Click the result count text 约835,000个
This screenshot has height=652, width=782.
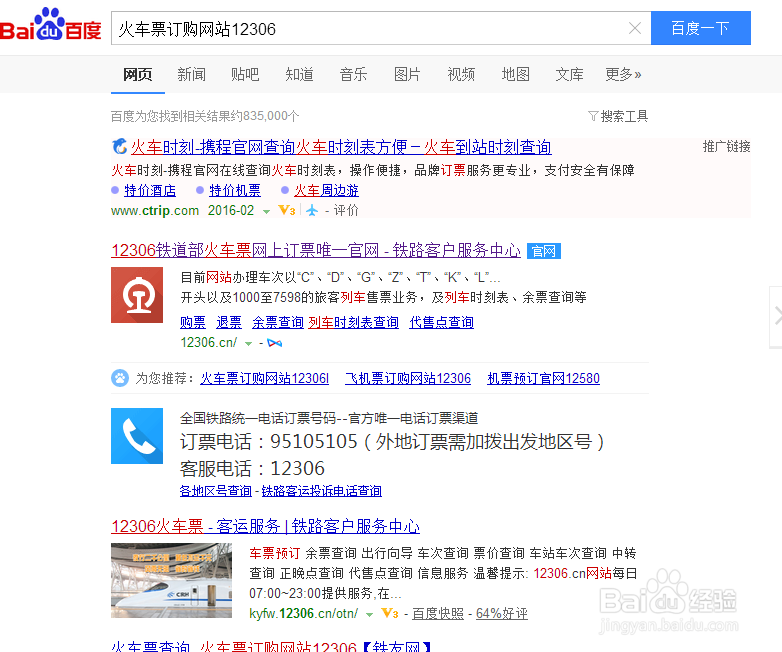click(x=266, y=116)
